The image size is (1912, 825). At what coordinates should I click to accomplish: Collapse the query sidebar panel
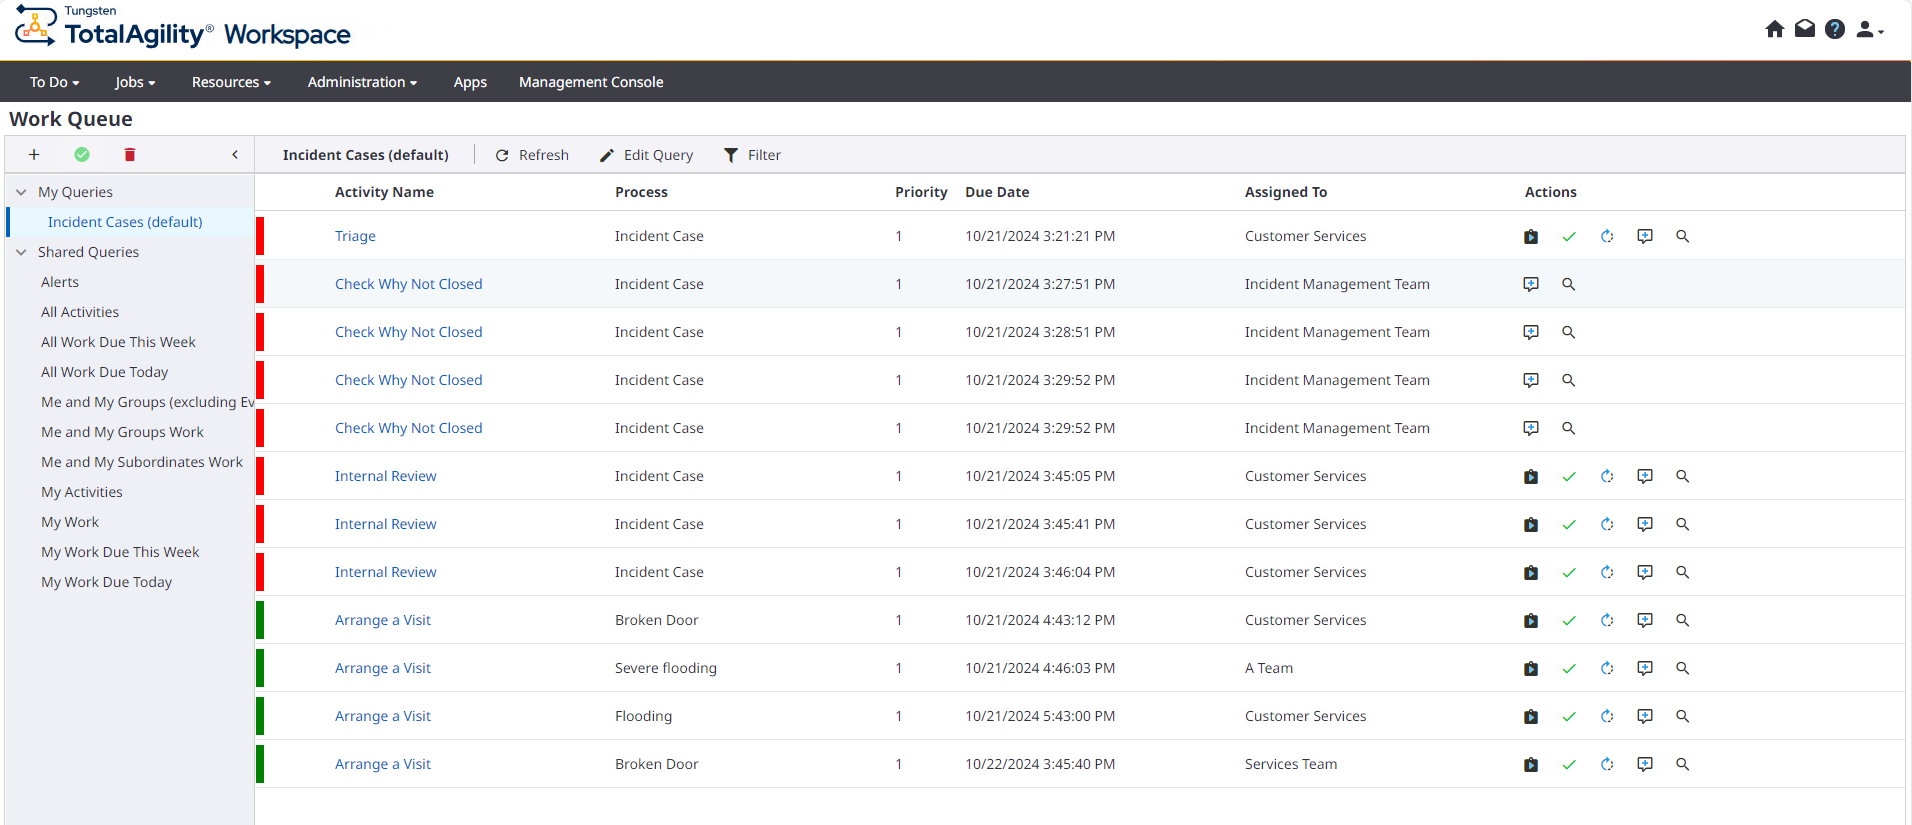pos(235,155)
